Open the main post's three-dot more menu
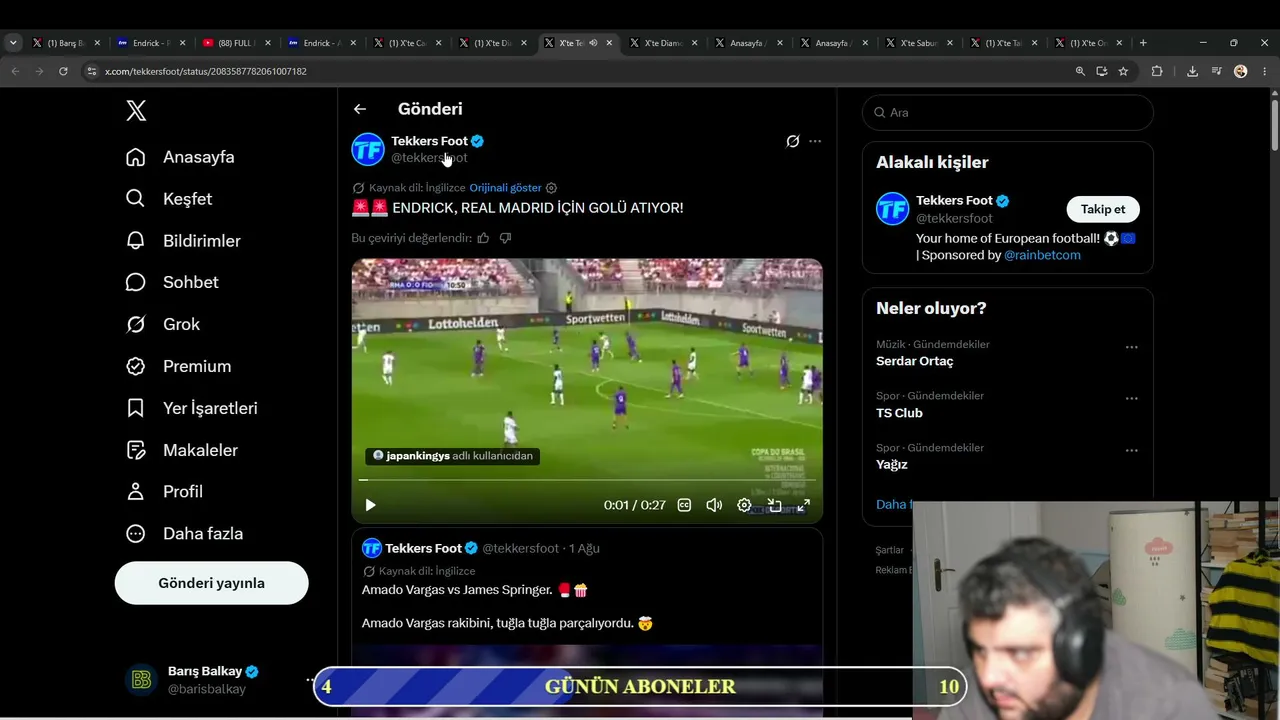1280x720 pixels. click(x=815, y=141)
